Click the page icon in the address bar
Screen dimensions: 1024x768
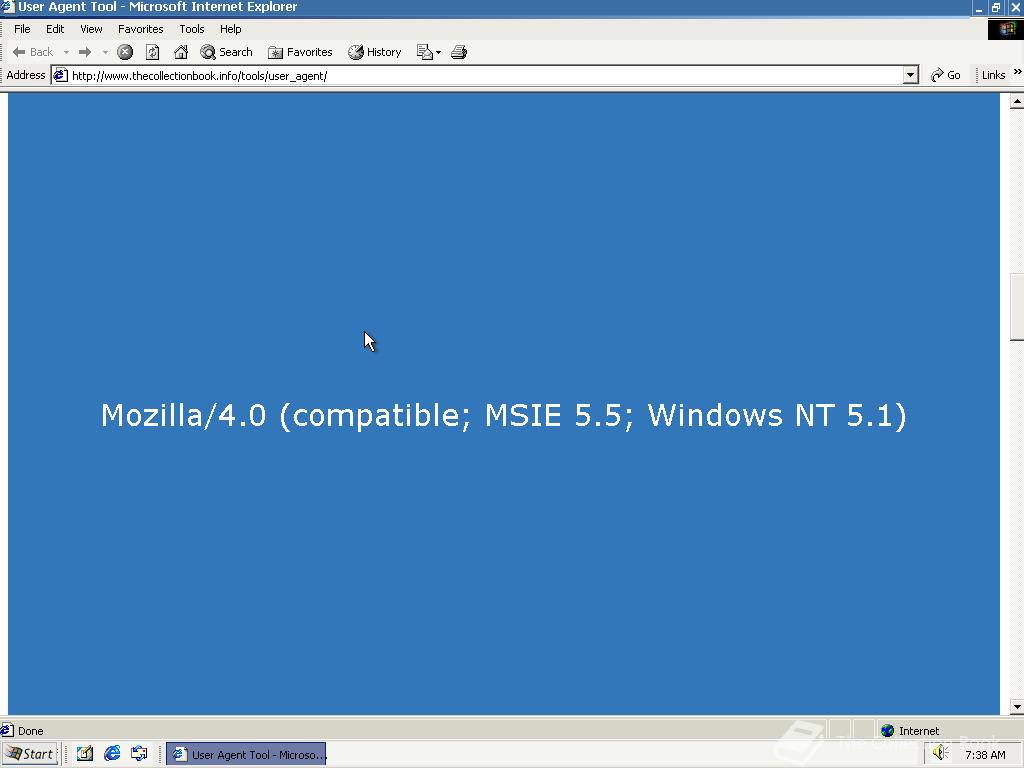[61, 76]
